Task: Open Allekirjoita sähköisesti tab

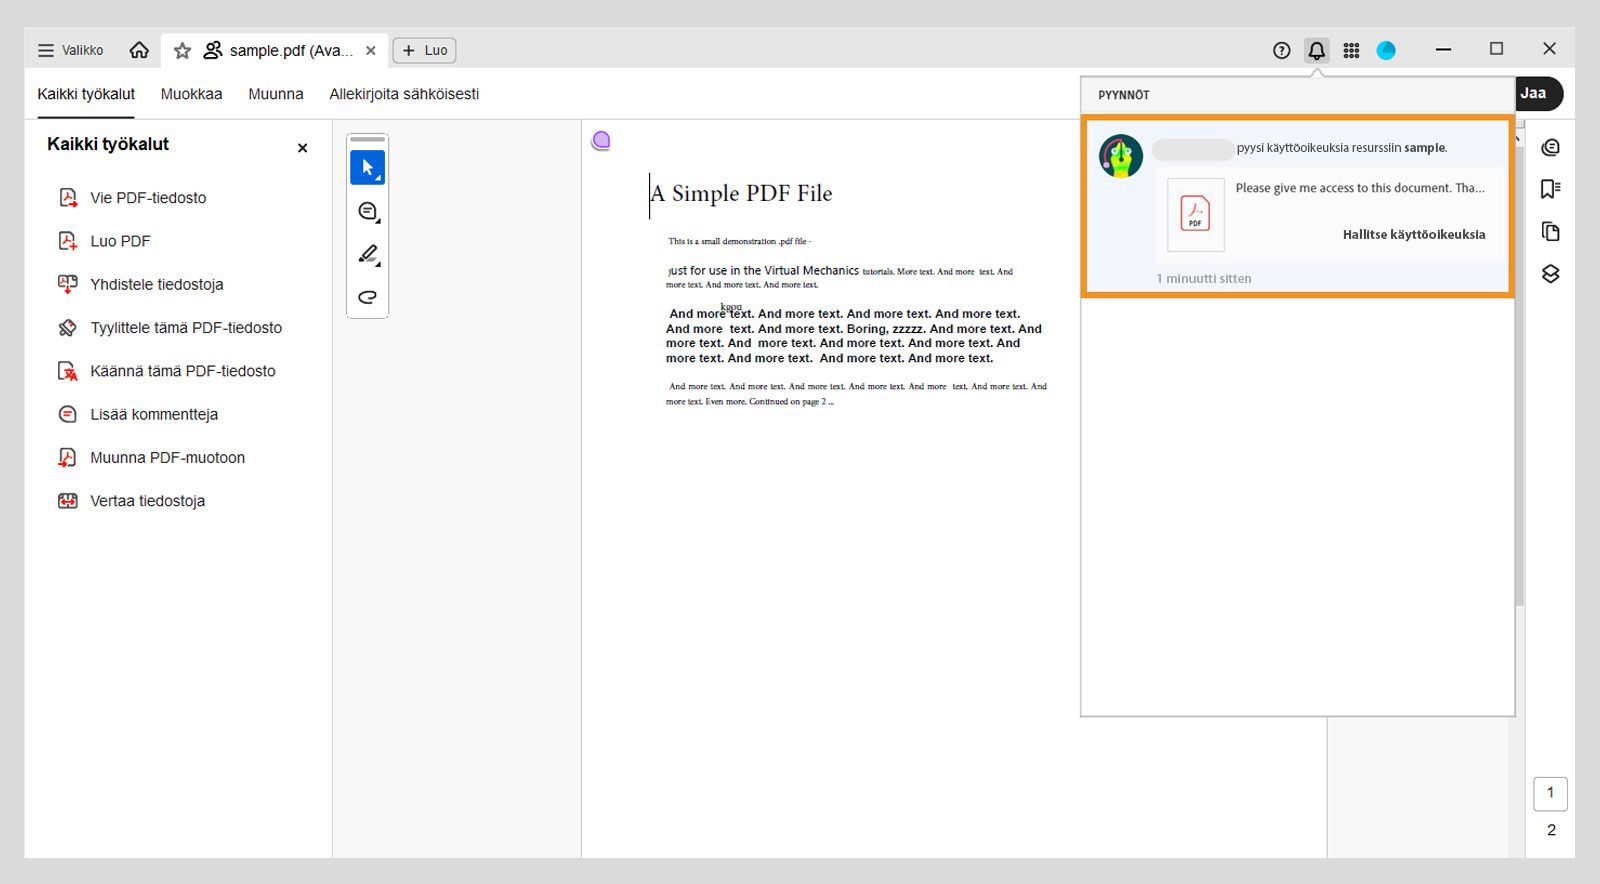Action: (404, 94)
